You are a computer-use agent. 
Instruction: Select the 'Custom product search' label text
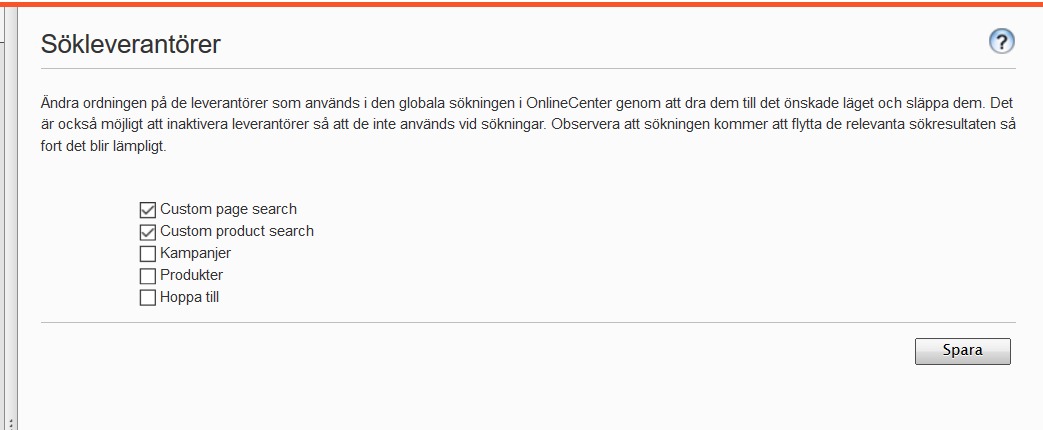[237, 231]
